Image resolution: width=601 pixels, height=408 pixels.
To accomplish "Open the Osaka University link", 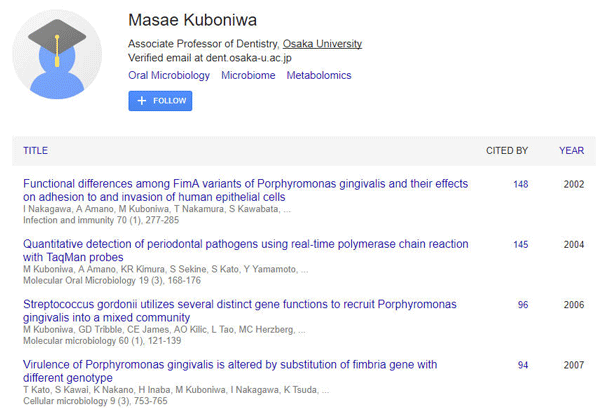I will tap(322, 44).
